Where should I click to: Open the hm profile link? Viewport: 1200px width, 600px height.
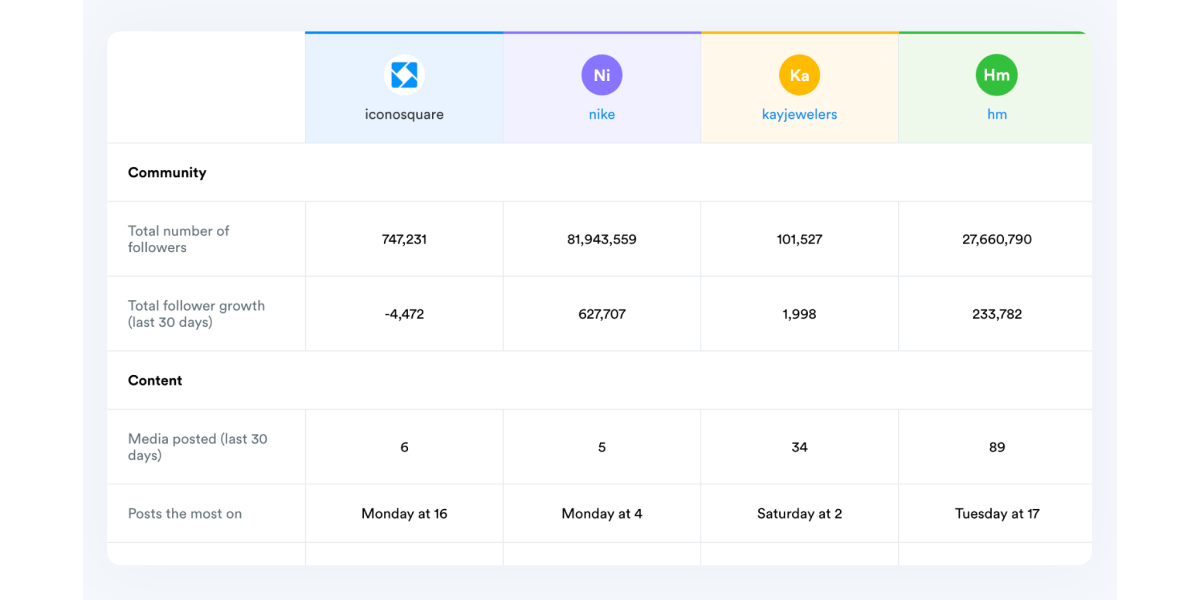tap(997, 114)
